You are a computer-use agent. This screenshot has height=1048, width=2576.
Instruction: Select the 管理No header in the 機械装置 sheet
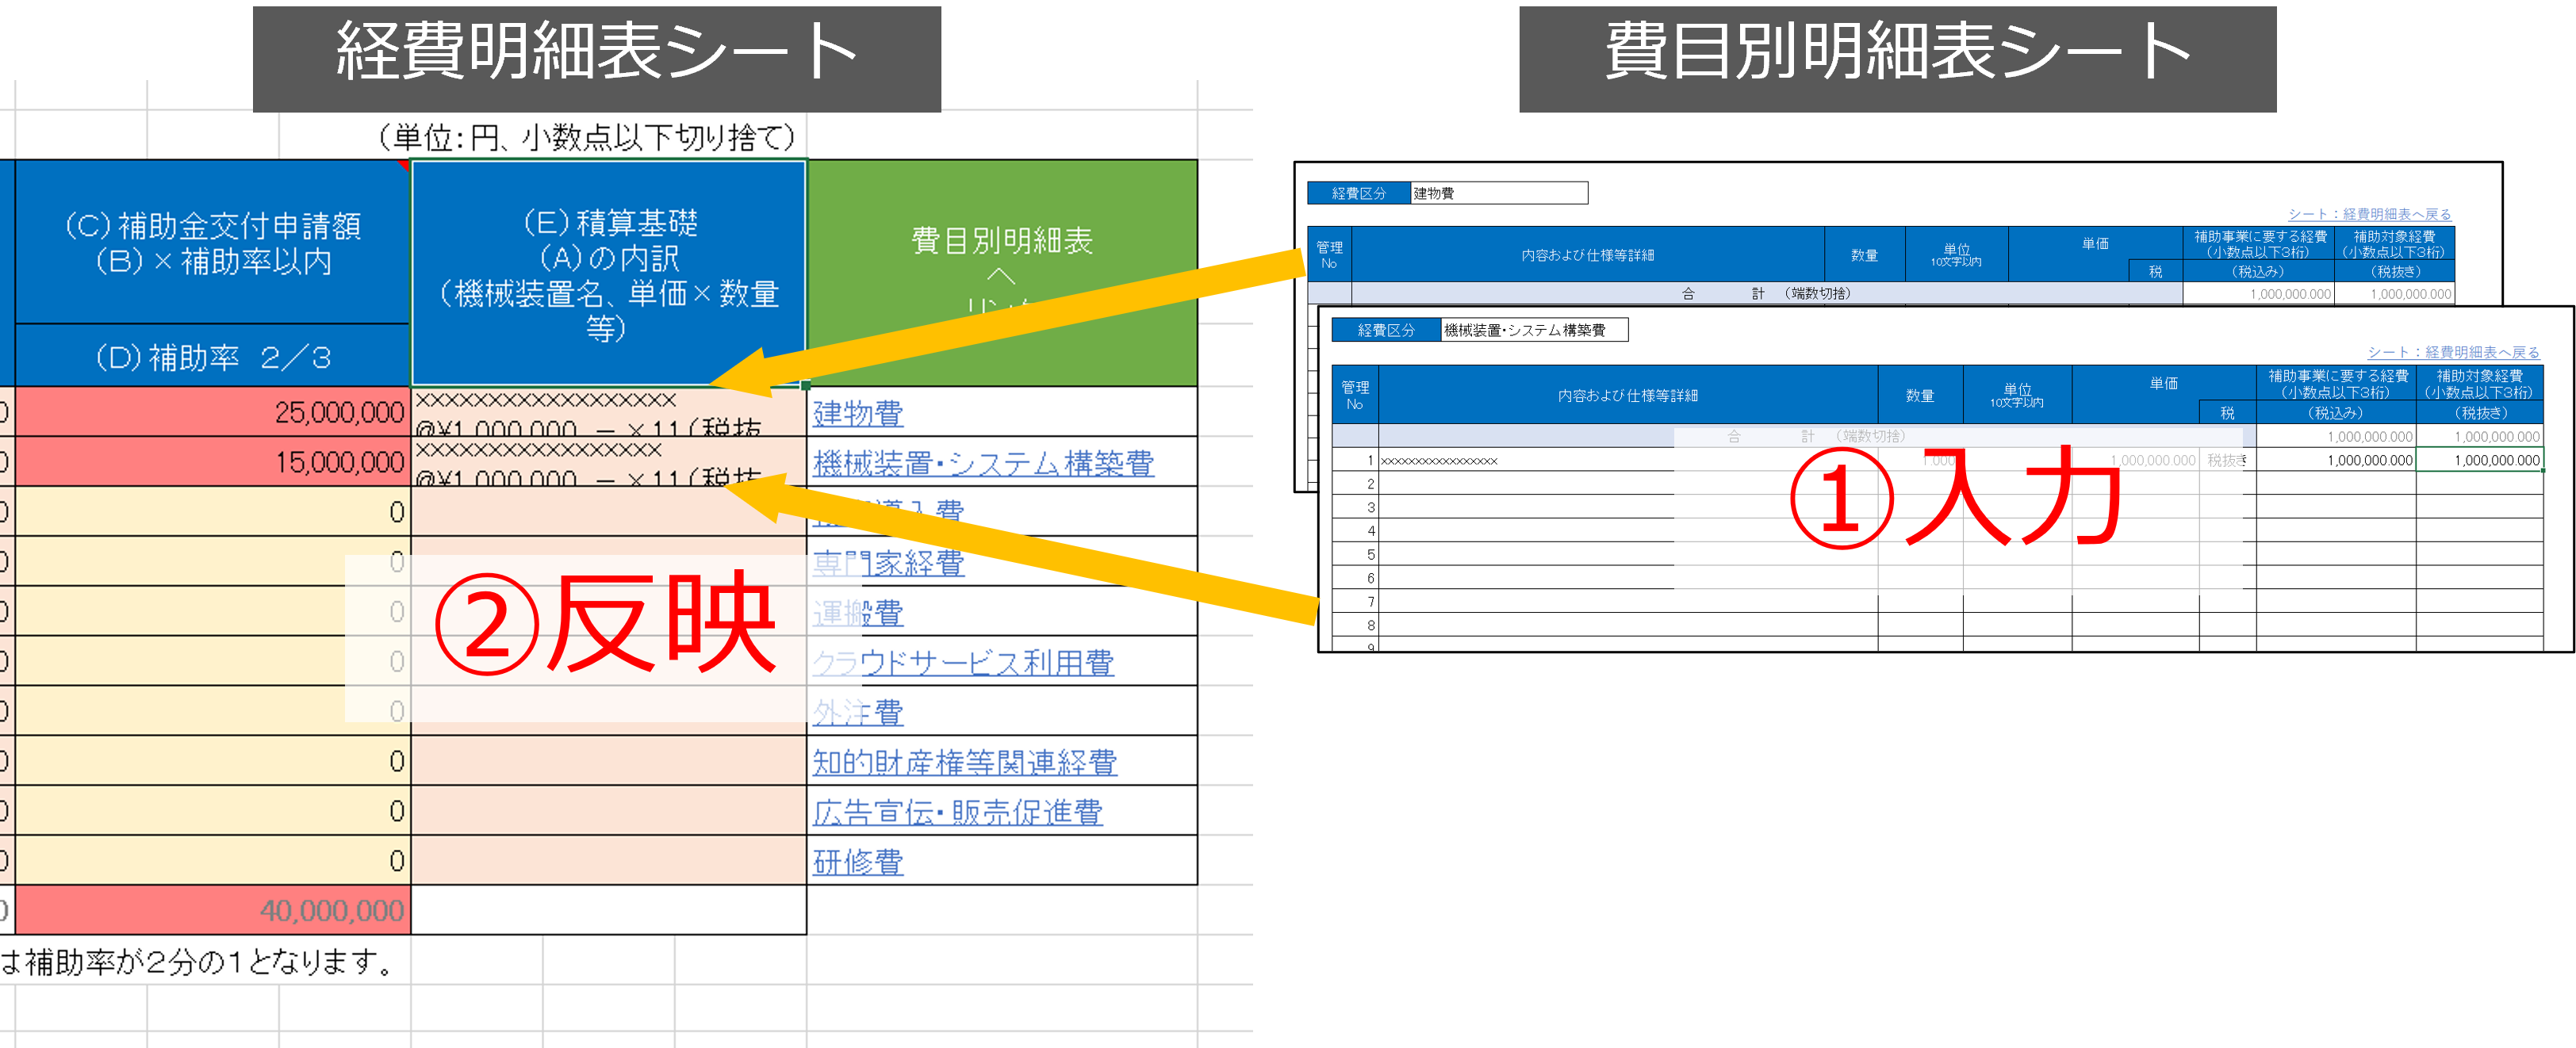pyautogui.click(x=1355, y=395)
